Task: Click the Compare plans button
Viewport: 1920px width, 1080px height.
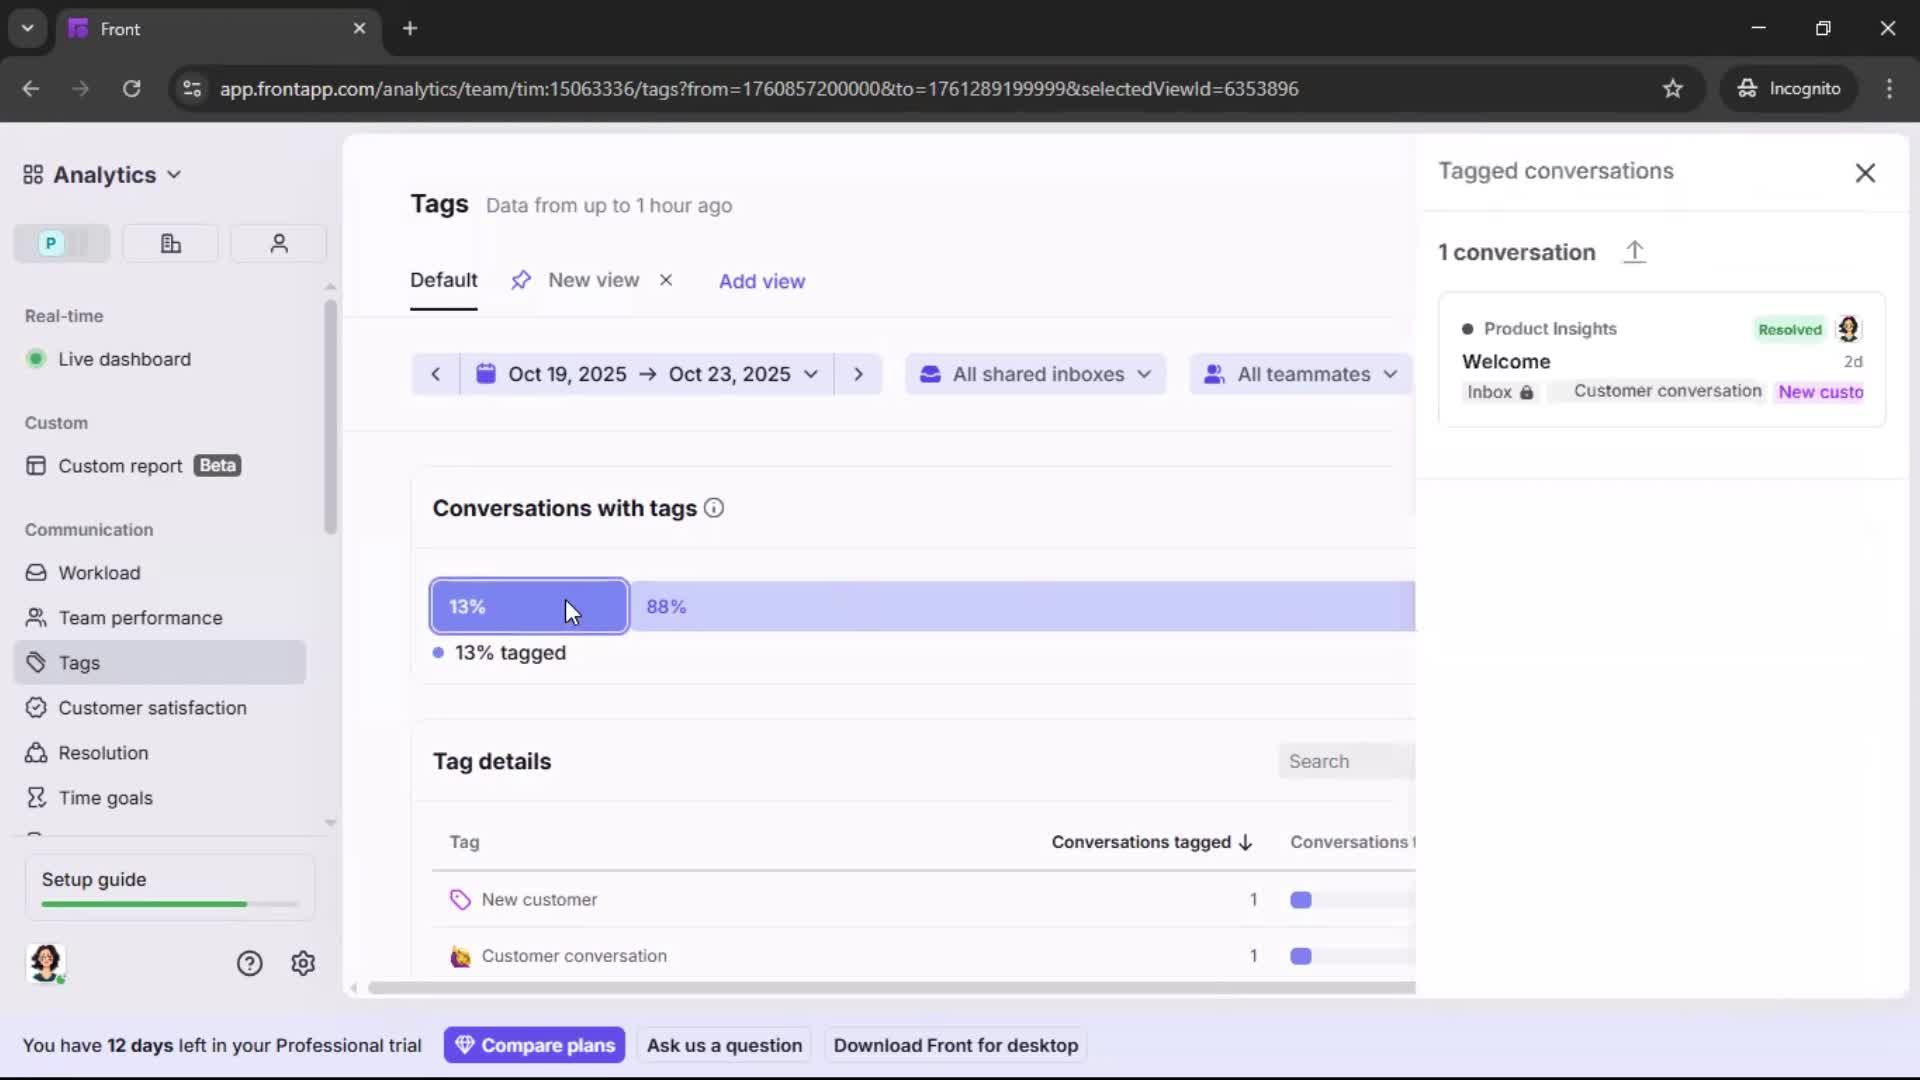Action: [x=535, y=1044]
